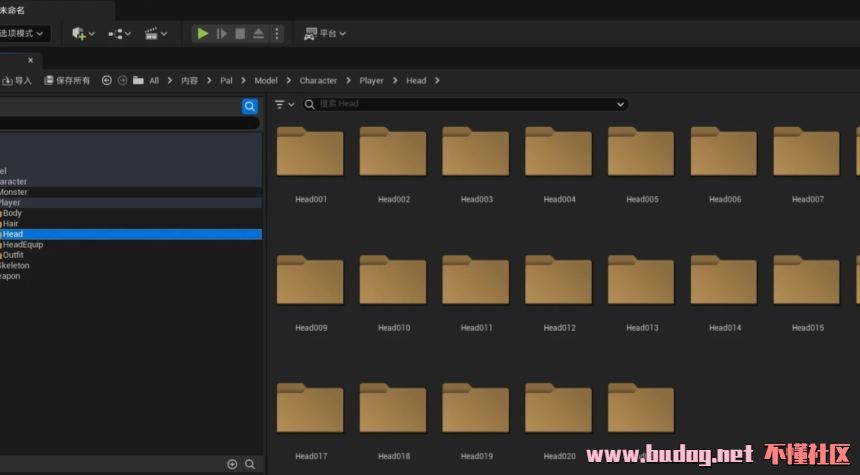Navigate to Pal in breadcrumb path

[x=226, y=81]
